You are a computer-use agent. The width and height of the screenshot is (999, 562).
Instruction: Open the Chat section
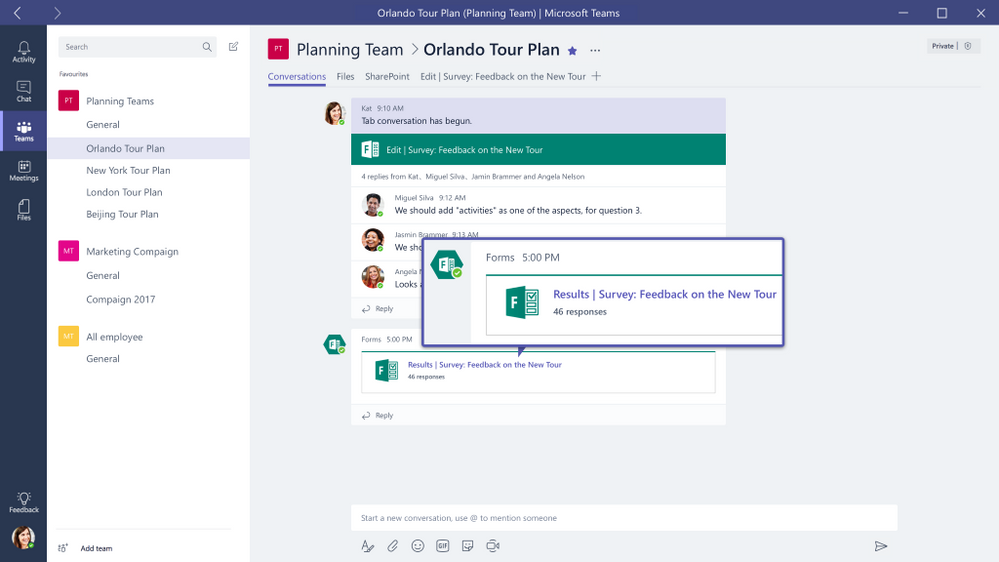(x=24, y=91)
